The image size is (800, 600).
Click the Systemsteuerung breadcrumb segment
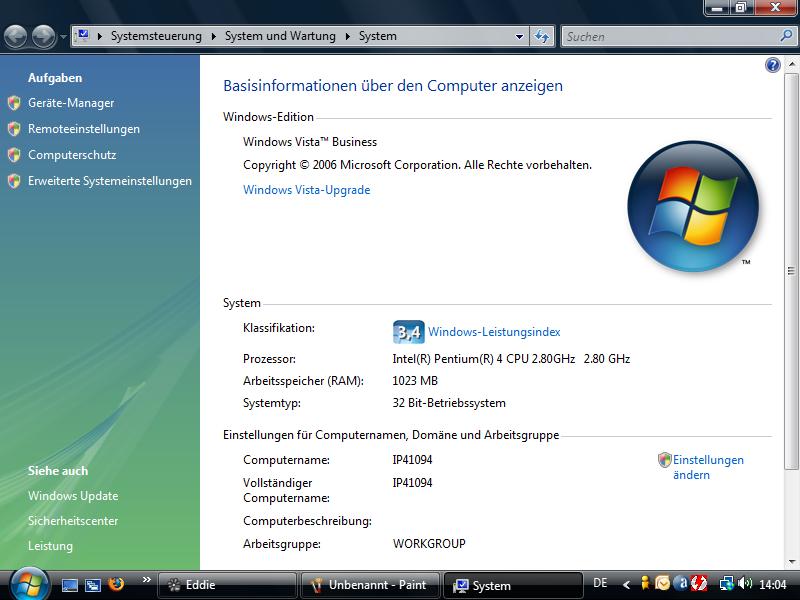[x=155, y=36]
